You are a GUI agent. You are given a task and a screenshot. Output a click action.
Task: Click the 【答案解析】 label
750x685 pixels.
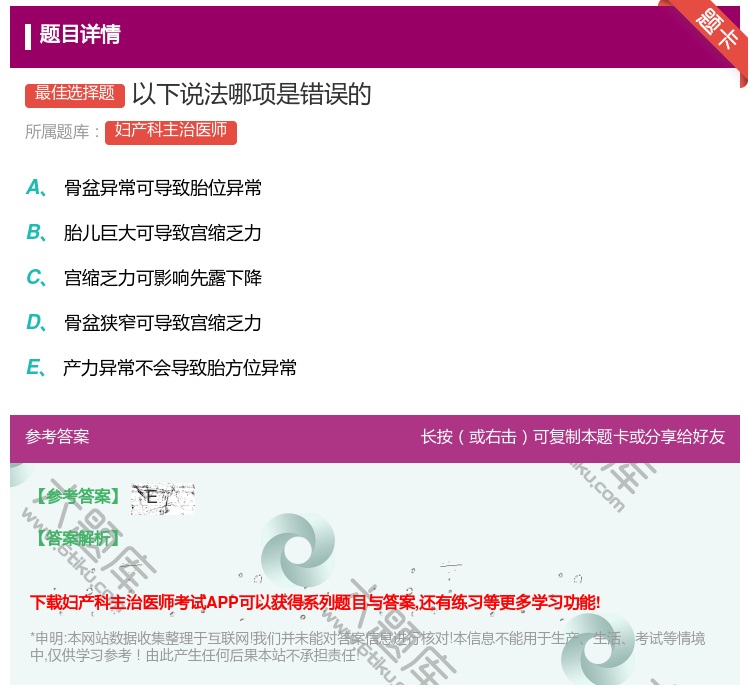[78, 538]
